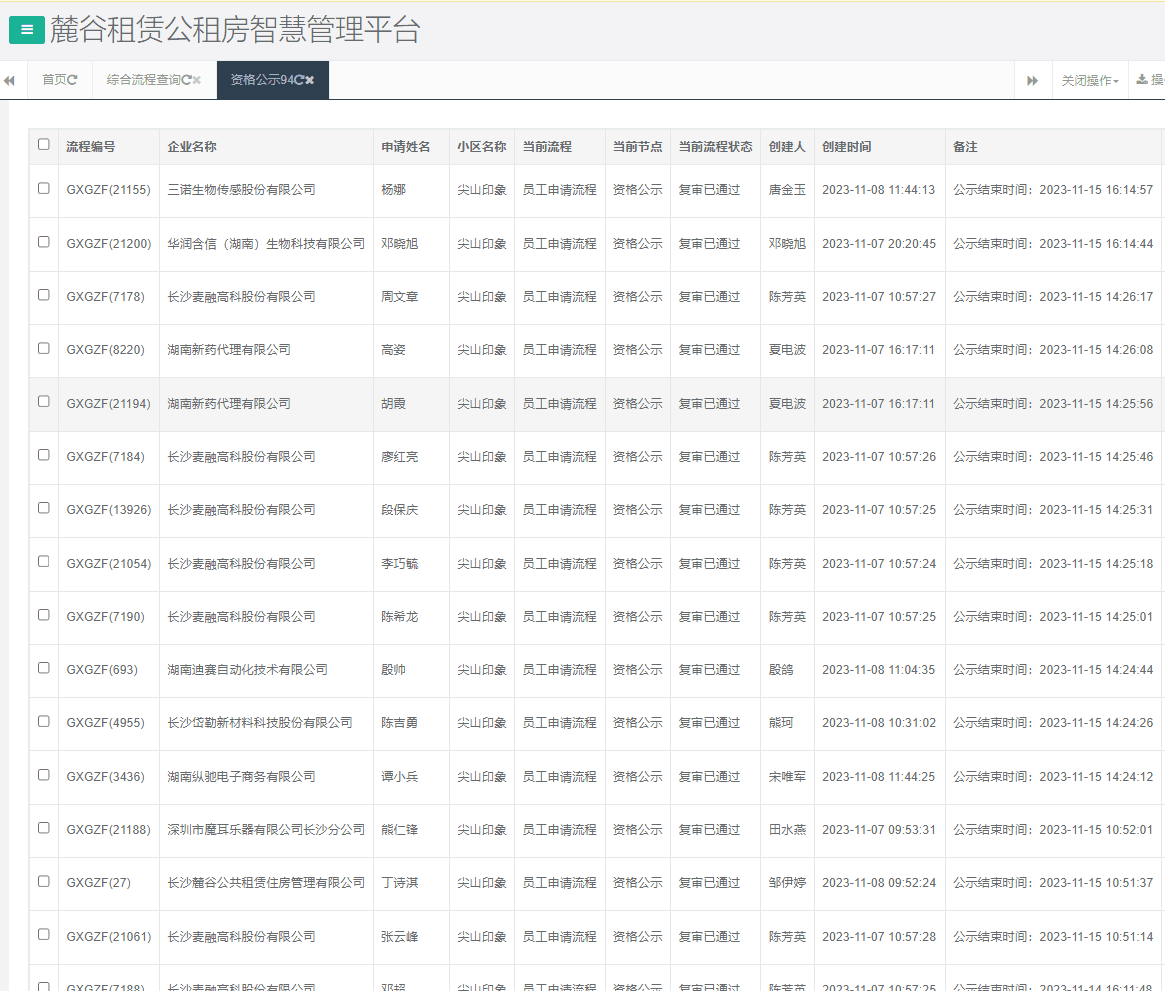This screenshot has width=1165, height=991.
Task: Sort by the 创建时间 column header
Action: [846, 147]
